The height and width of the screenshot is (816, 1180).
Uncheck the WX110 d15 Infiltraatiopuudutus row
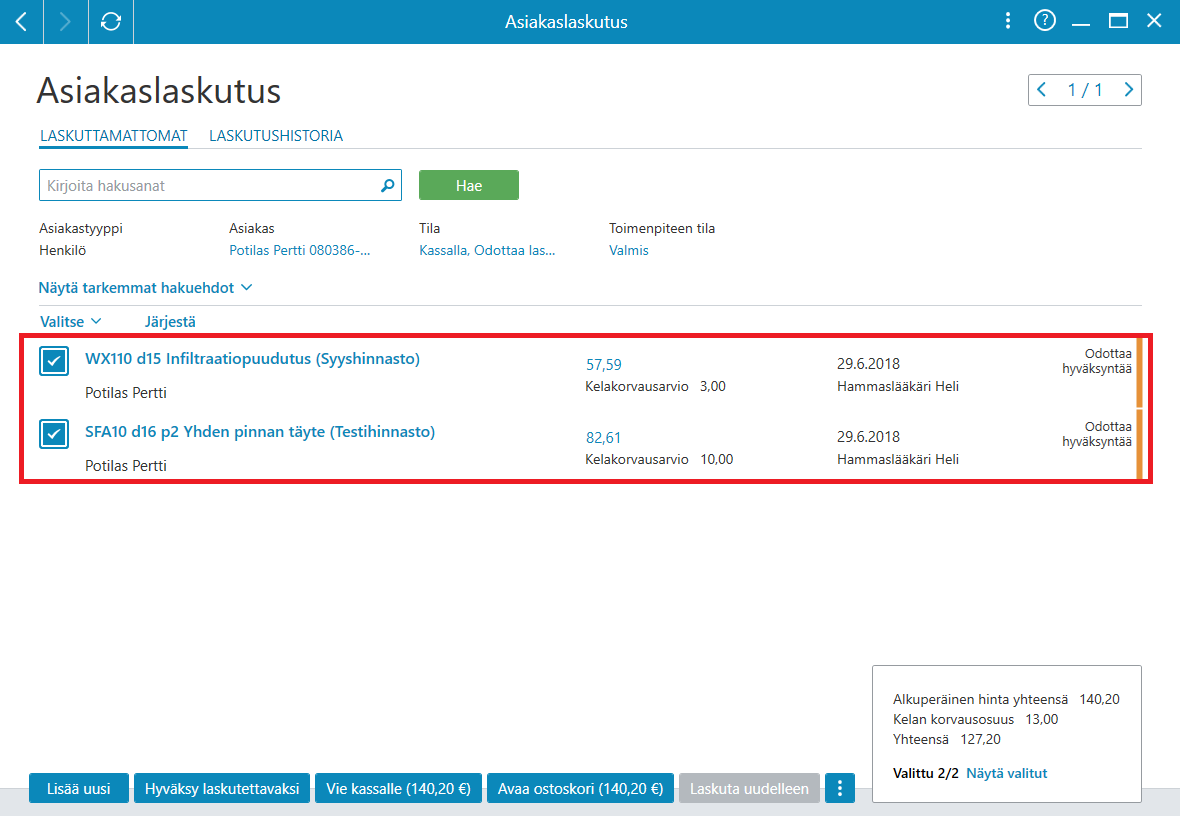54,361
